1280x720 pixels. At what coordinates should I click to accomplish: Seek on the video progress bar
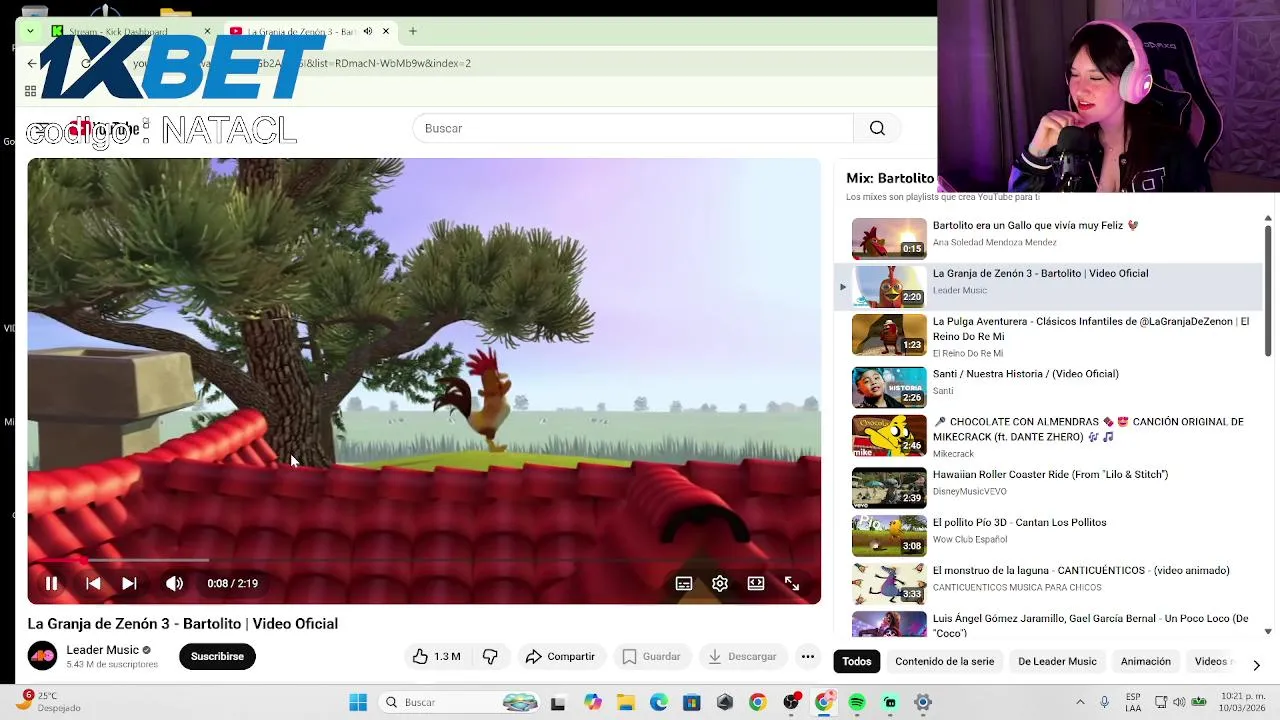[x=424, y=561]
